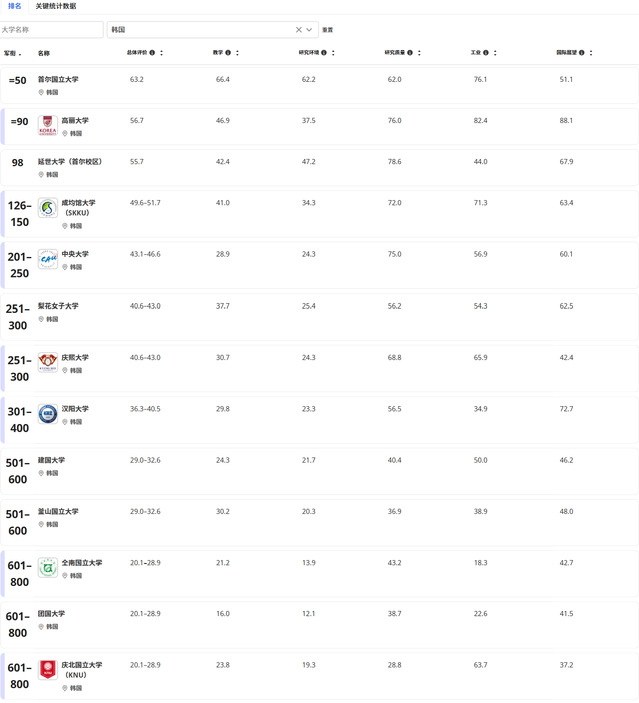Sort by the 国际展望 column arrows
Viewport: 639px width, 703px height.
[592, 53]
